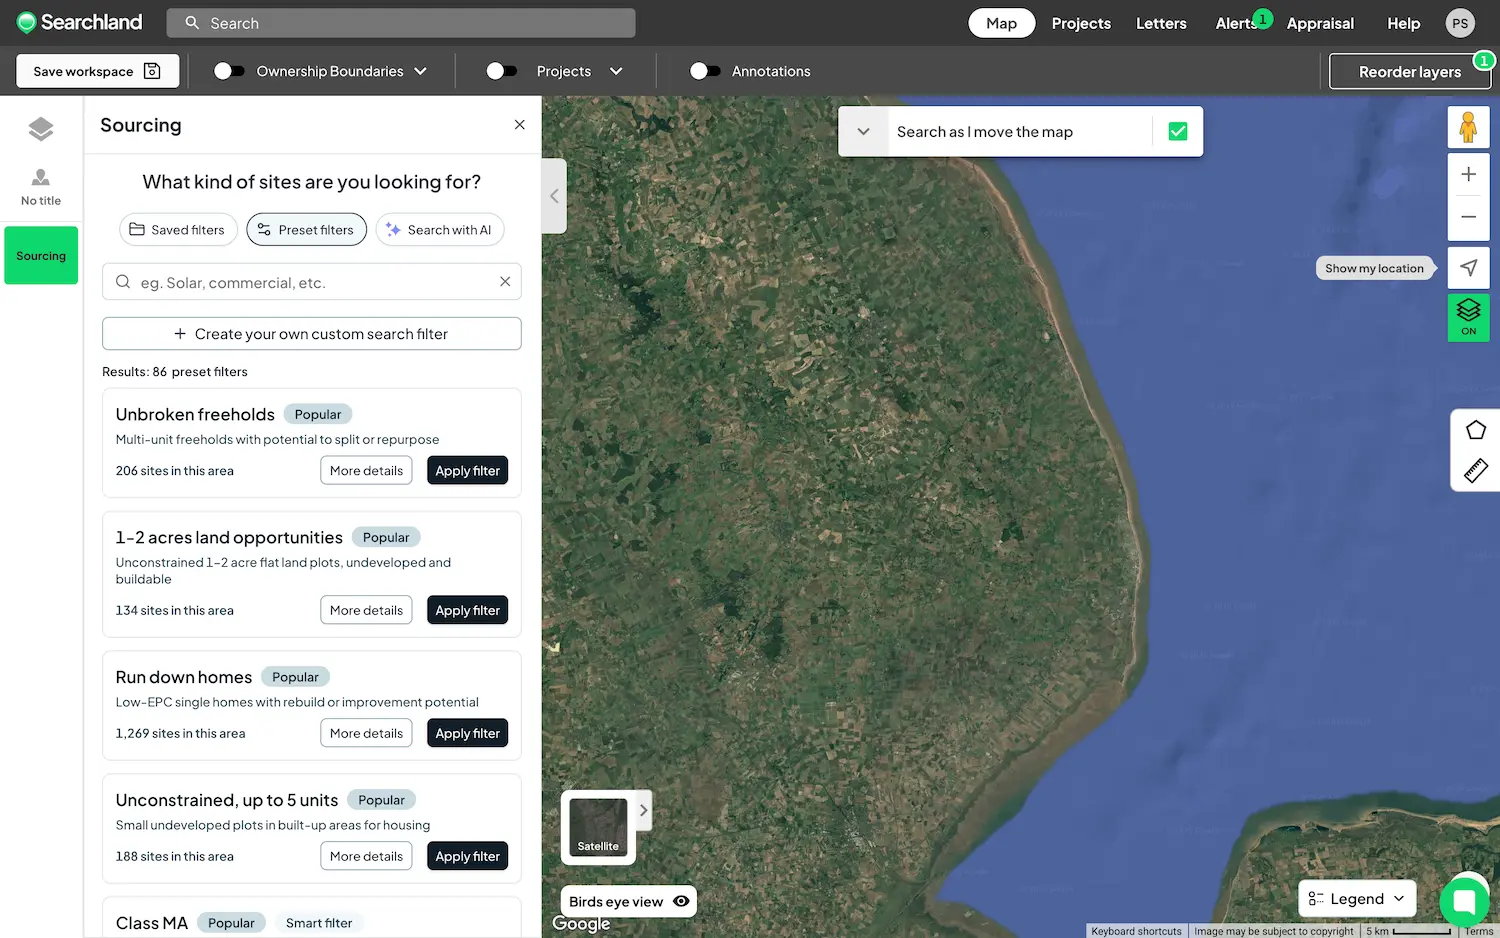Create your own custom search filter
Screen dimensions: 1500x938
pyautogui.click(x=312, y=334)
